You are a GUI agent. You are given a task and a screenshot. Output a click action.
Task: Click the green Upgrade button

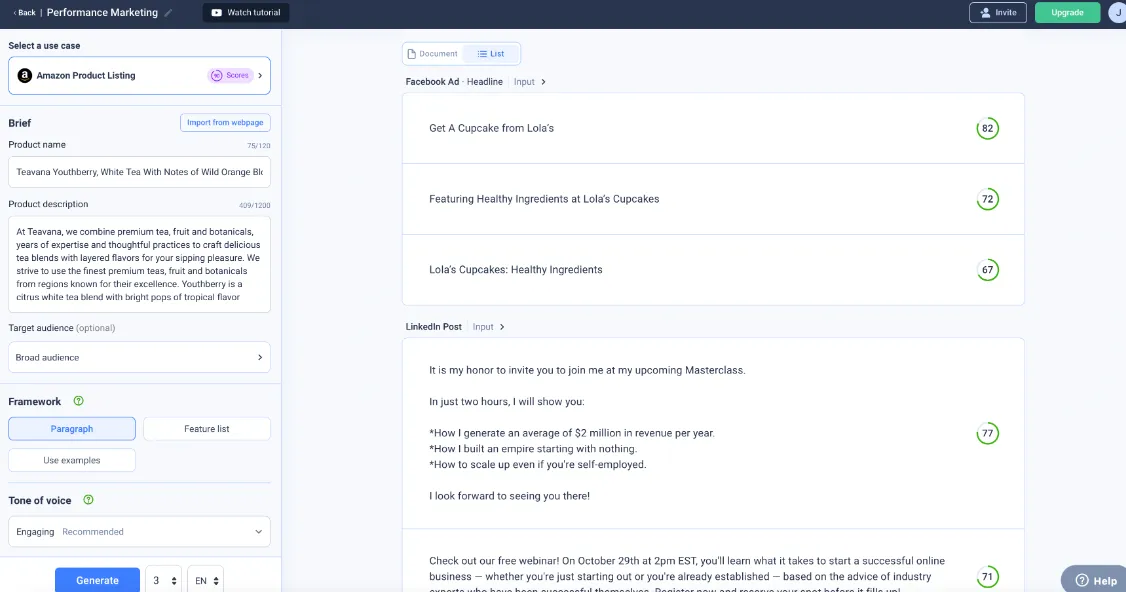click(1067, 12)
